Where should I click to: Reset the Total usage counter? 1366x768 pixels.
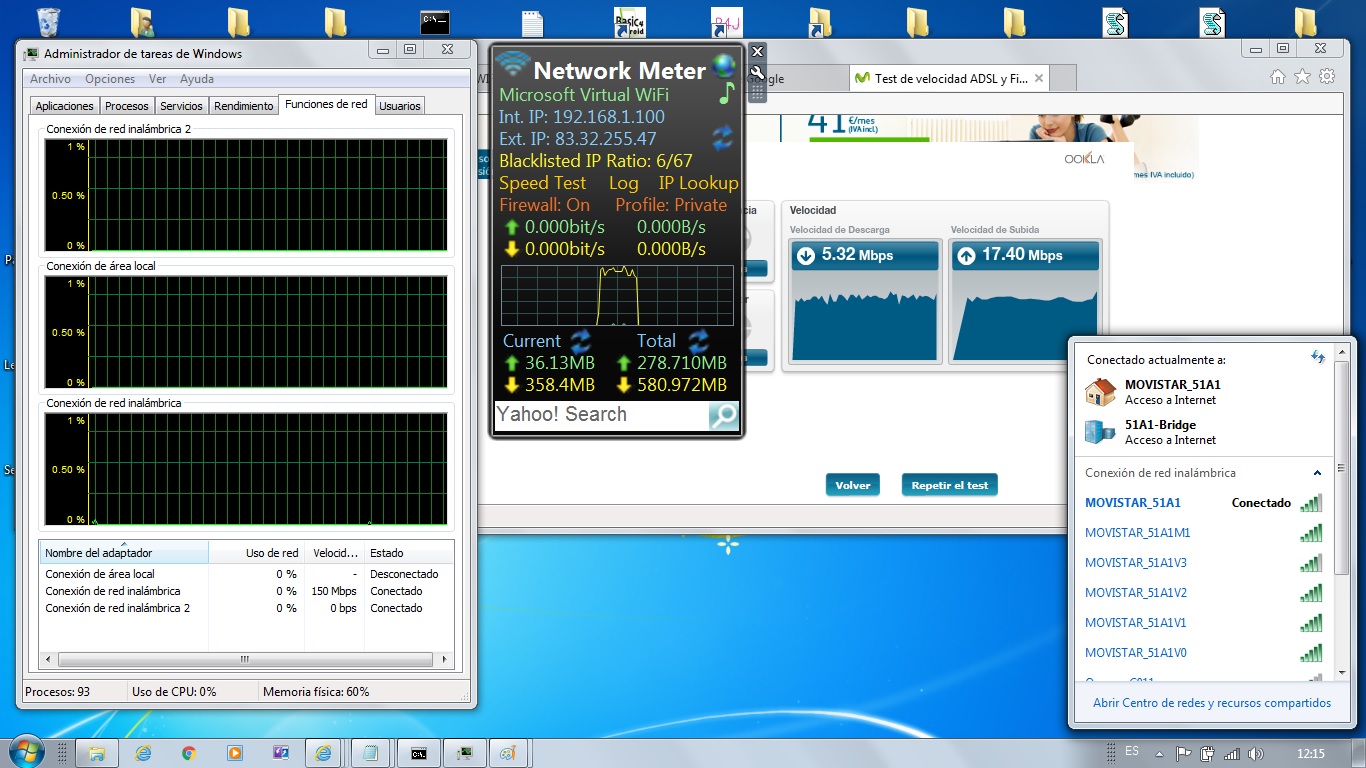(x=699, y=341)
